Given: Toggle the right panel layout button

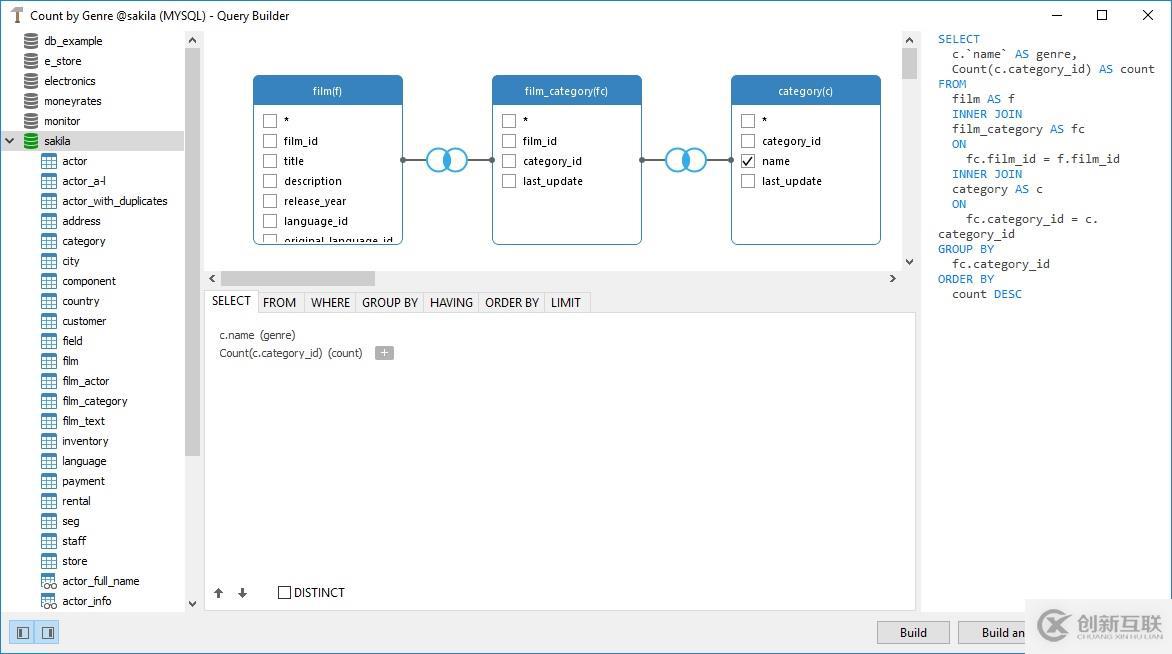Looking at the screenshot, I should 48,633.
